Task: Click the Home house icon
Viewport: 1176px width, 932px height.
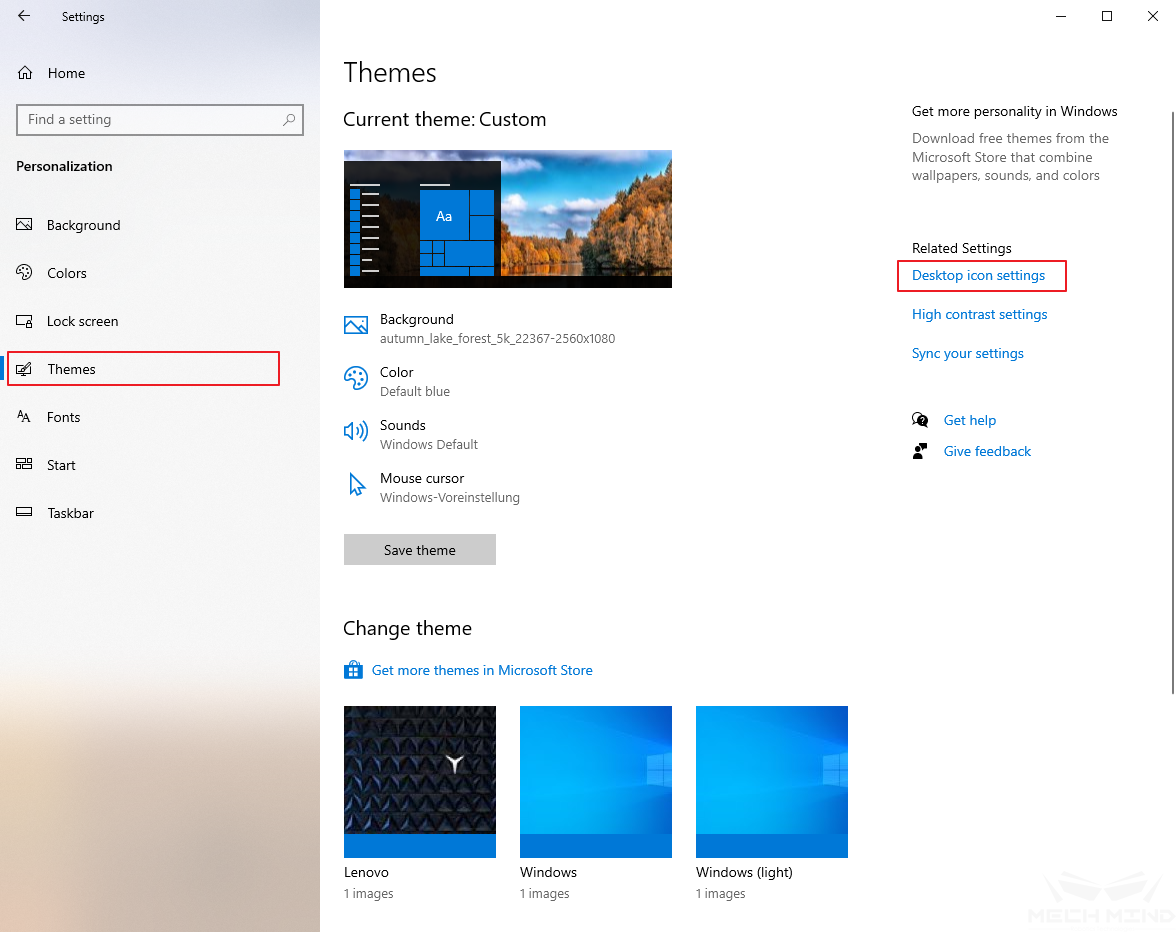Action: coord(25,73)
